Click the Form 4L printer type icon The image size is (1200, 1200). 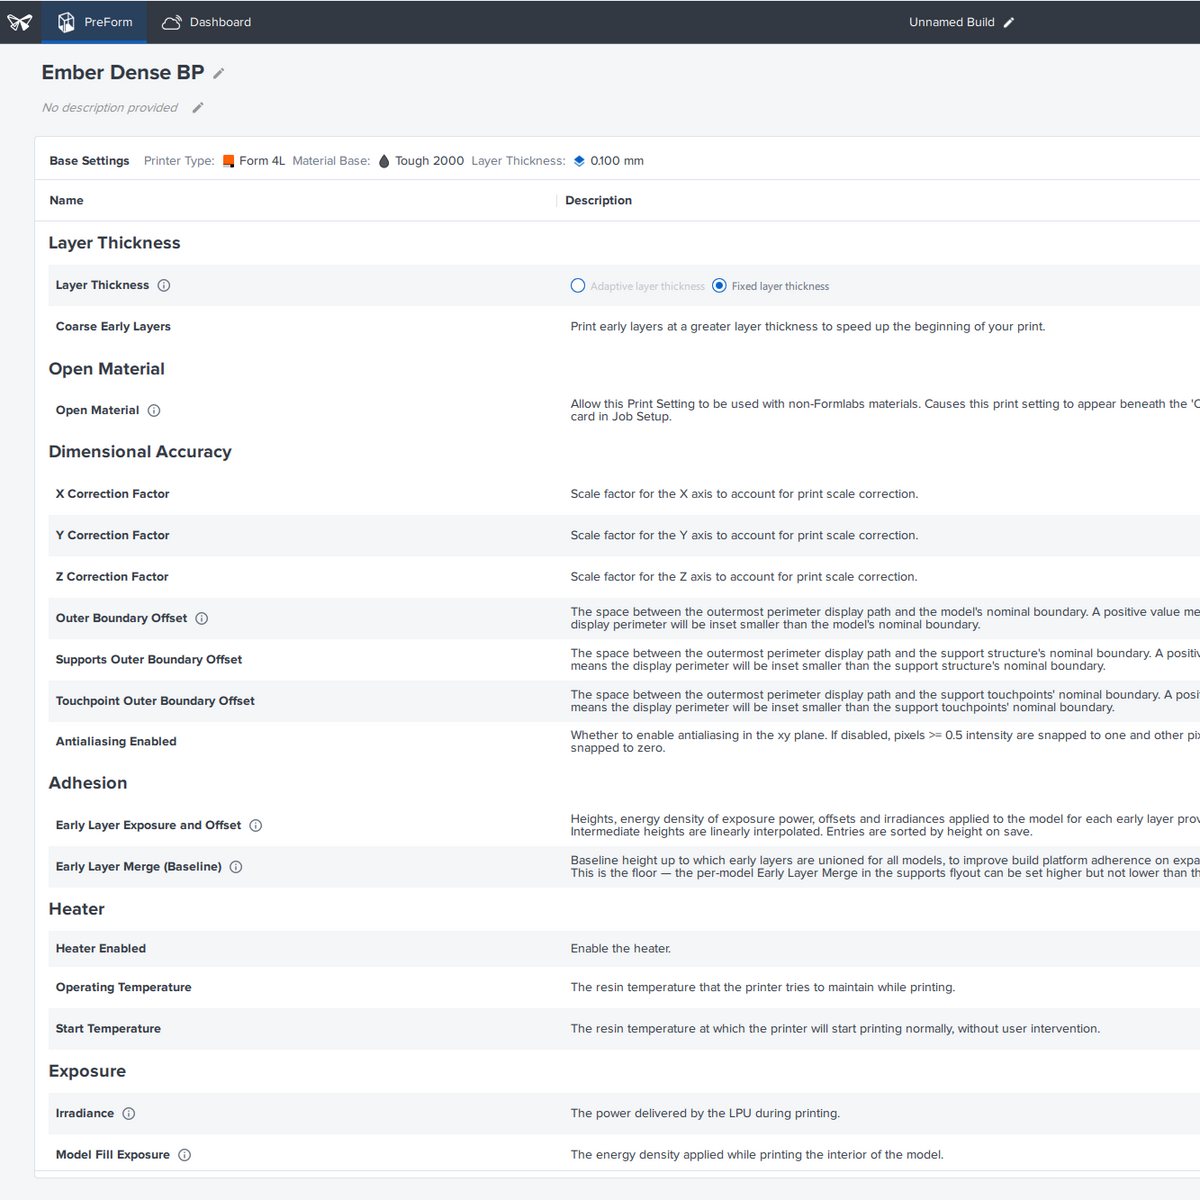pos(229,161)
